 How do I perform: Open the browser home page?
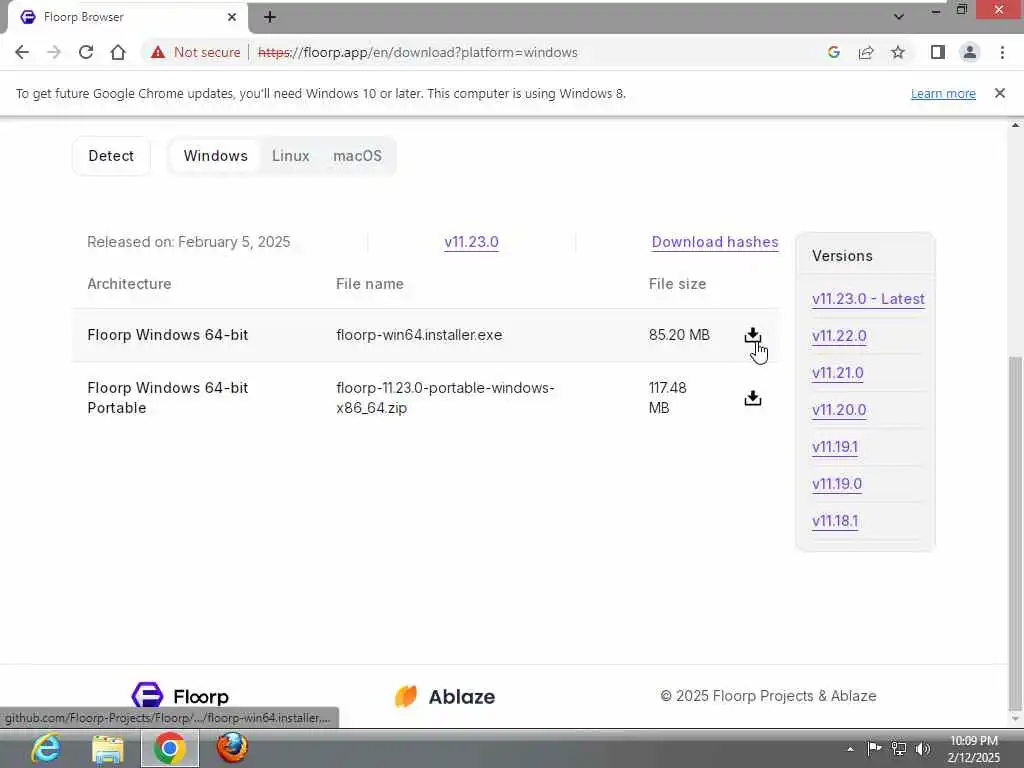pos(118,52)
